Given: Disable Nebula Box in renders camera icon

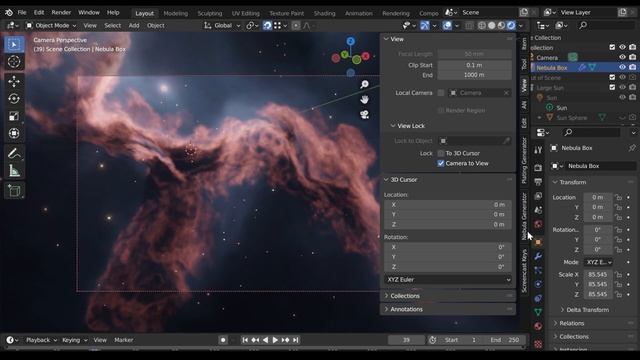Looking at the screenshot, I should pos(632,67).
